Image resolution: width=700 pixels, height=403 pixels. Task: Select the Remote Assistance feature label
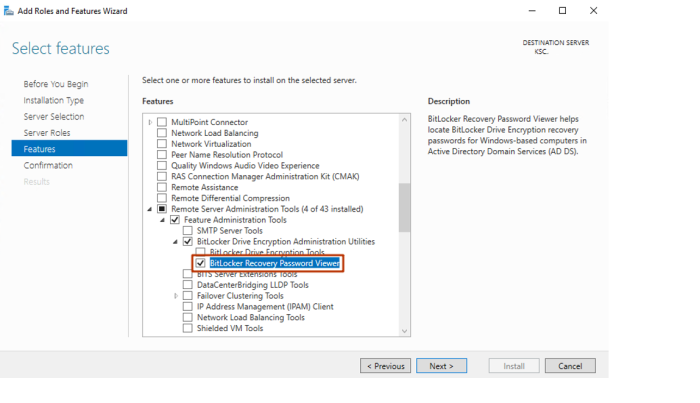pos(205,187)
